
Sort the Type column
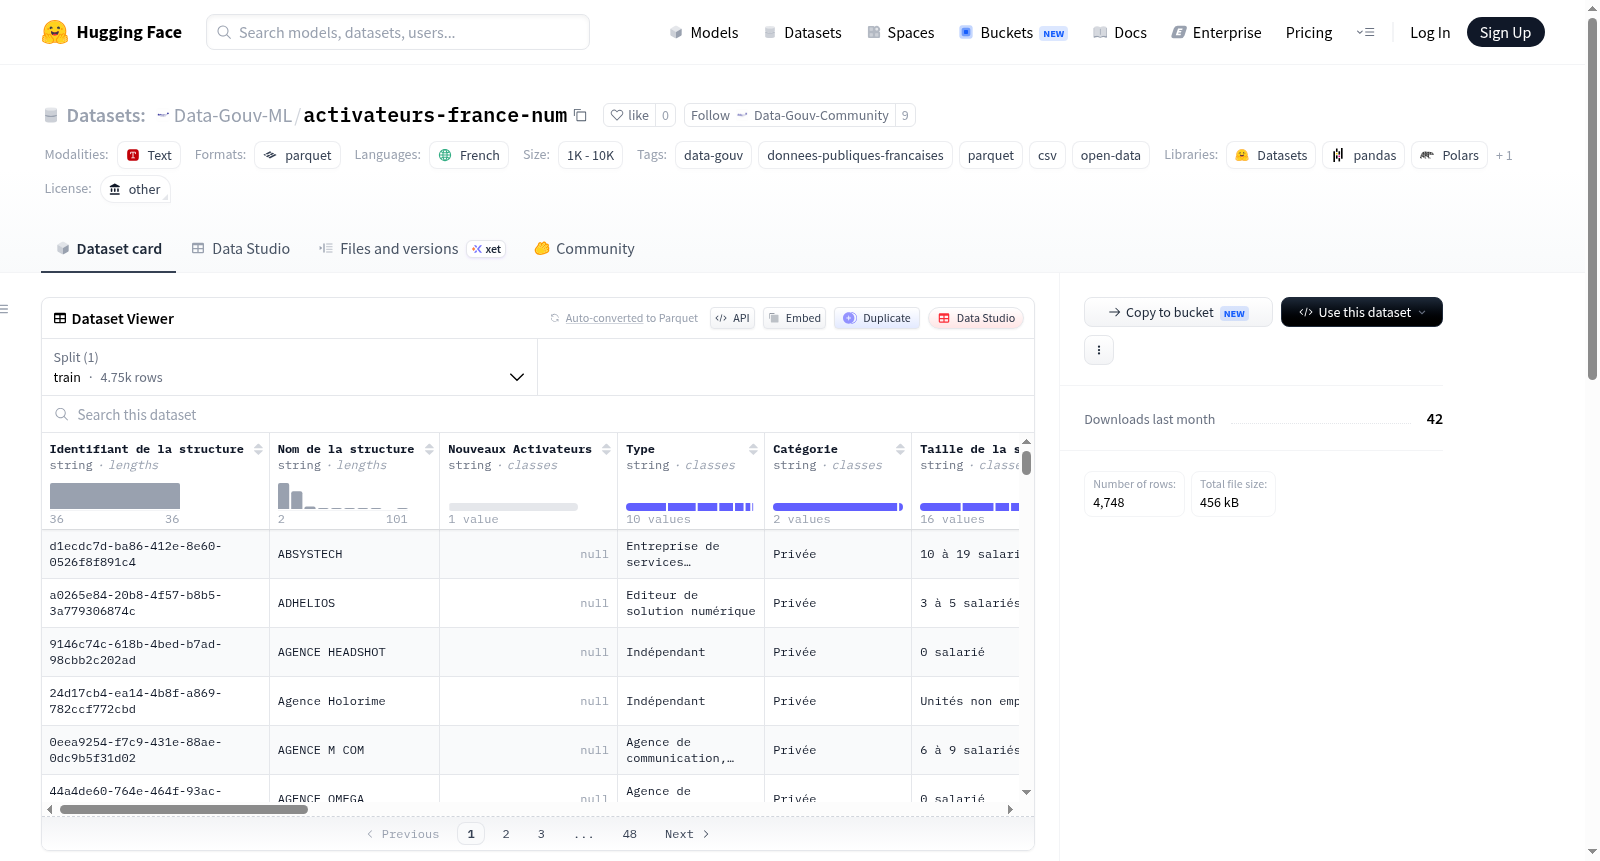tap(753, 449)
